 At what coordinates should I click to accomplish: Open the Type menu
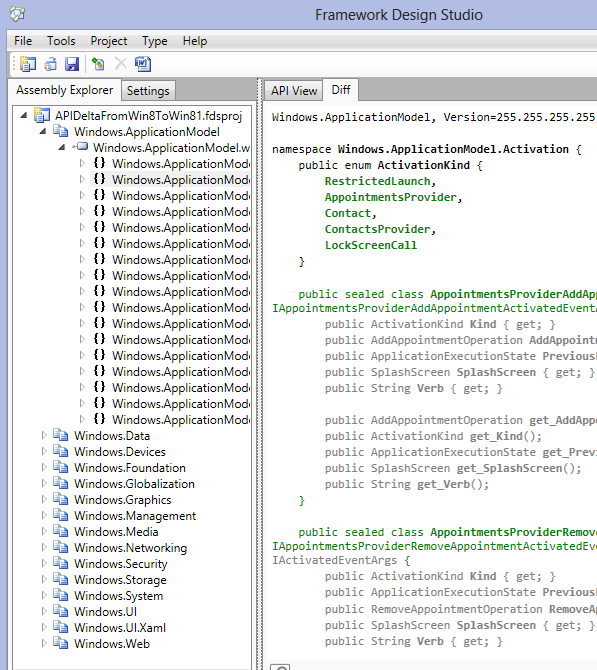coord(155,41)
